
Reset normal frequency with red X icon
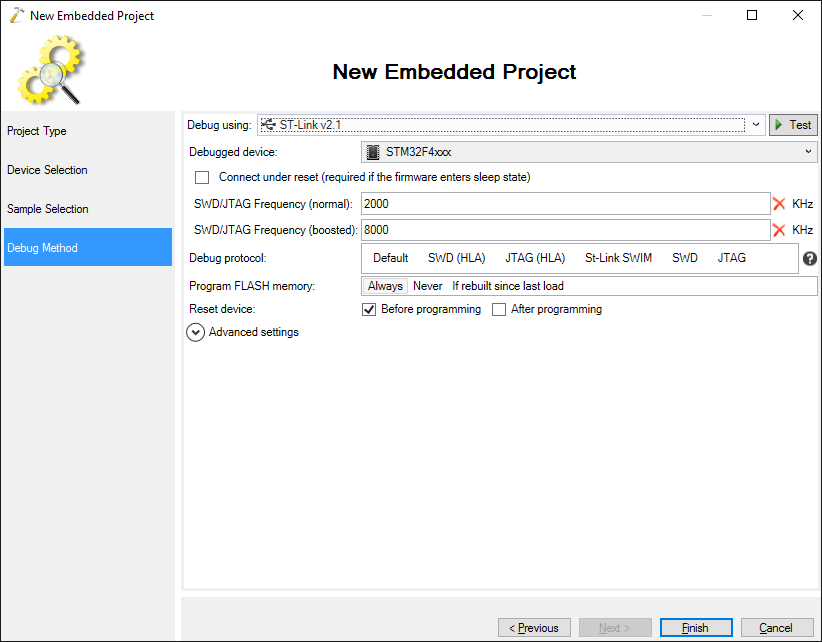[779, 204]
